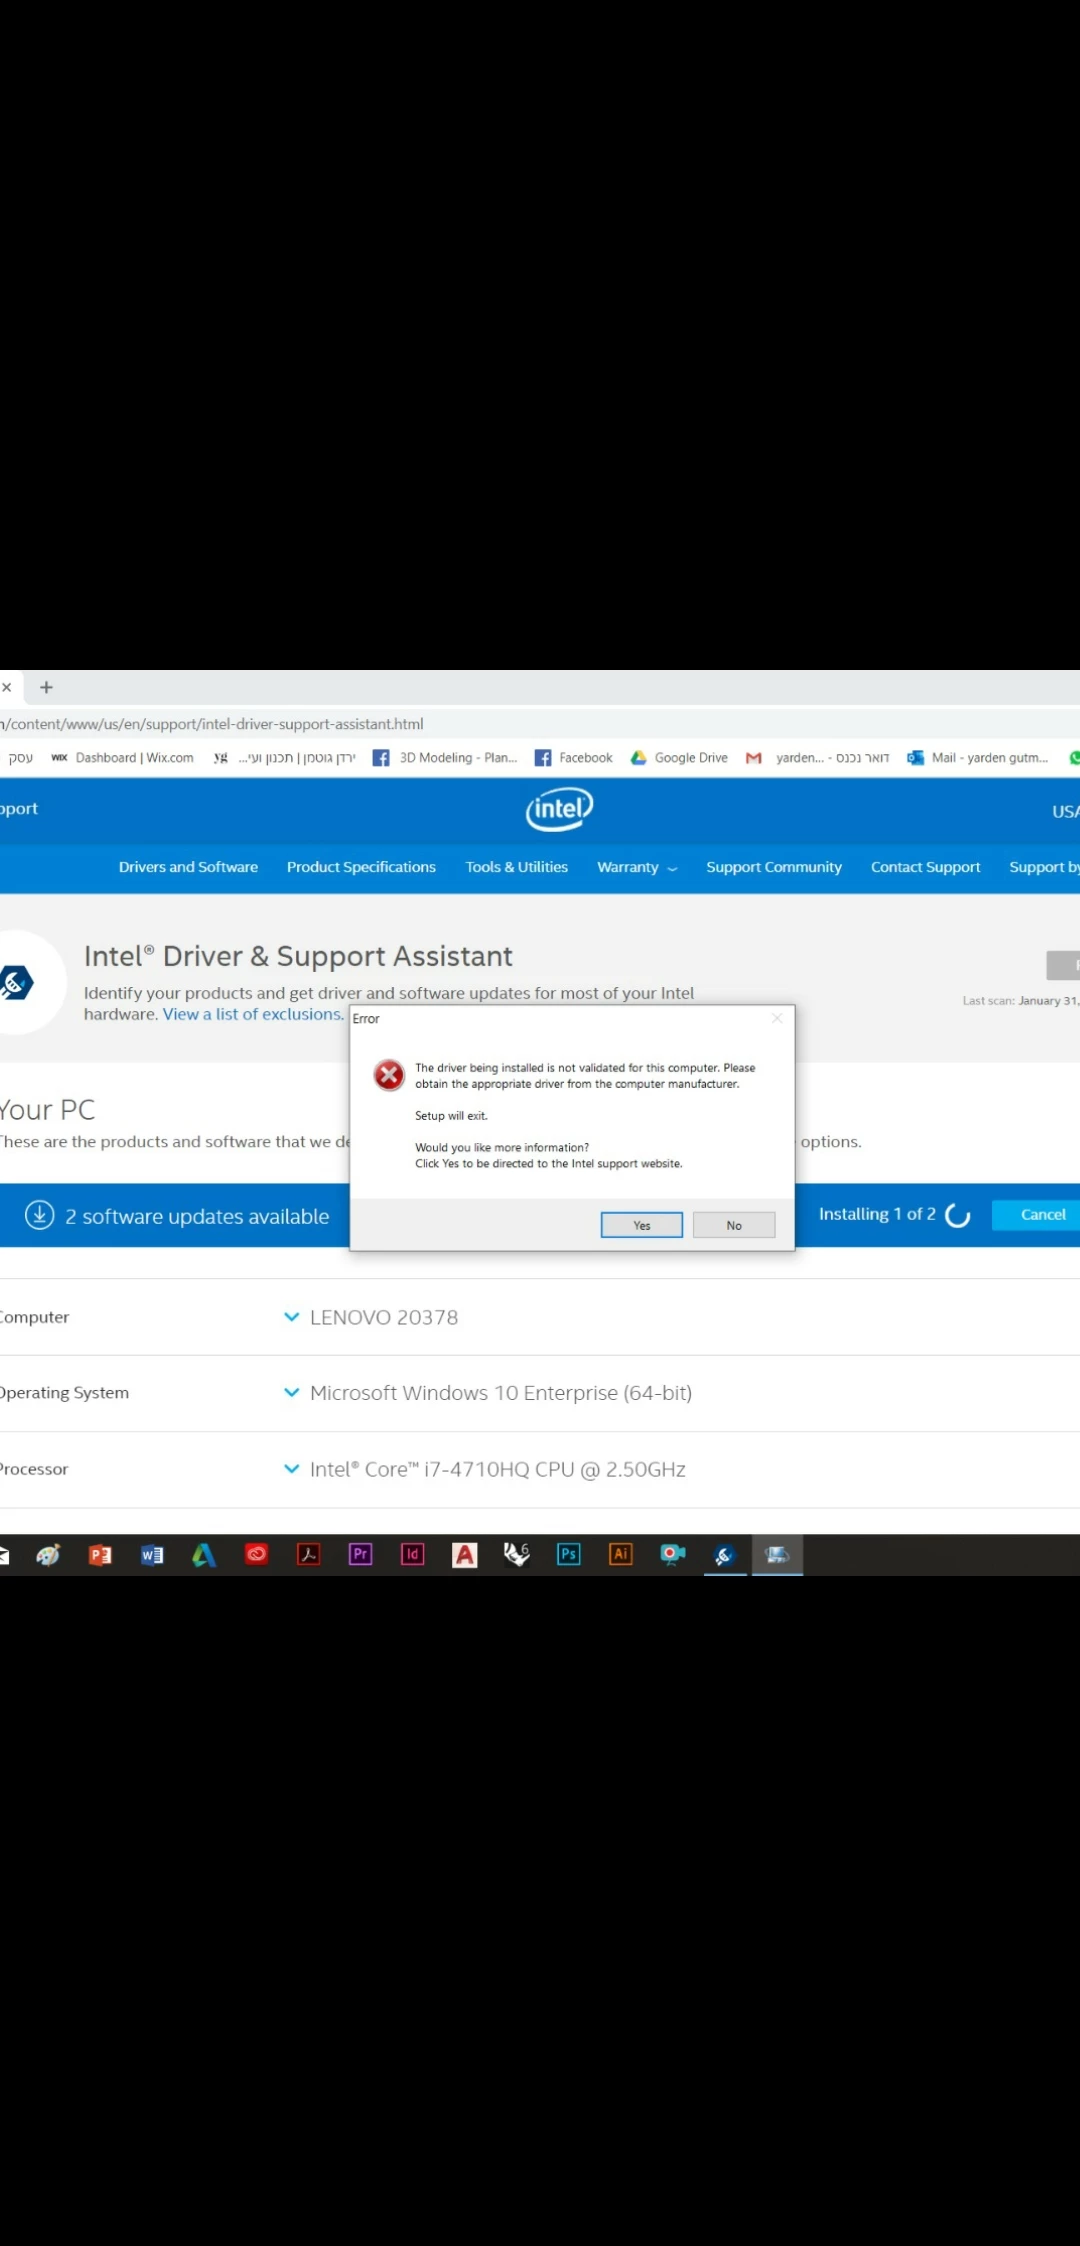The image size is (1080, 2246).
Task: Click No in the Error dialog
Action: click(x=734, y=1225)
